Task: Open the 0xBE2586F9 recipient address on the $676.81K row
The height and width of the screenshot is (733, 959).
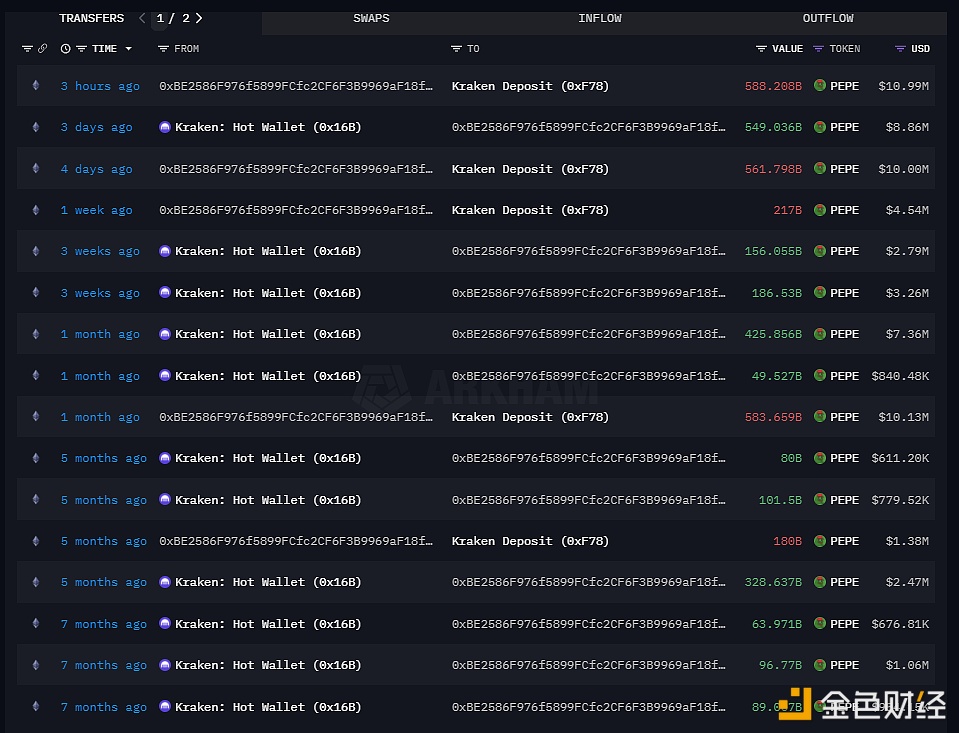Action: (588, 623)
